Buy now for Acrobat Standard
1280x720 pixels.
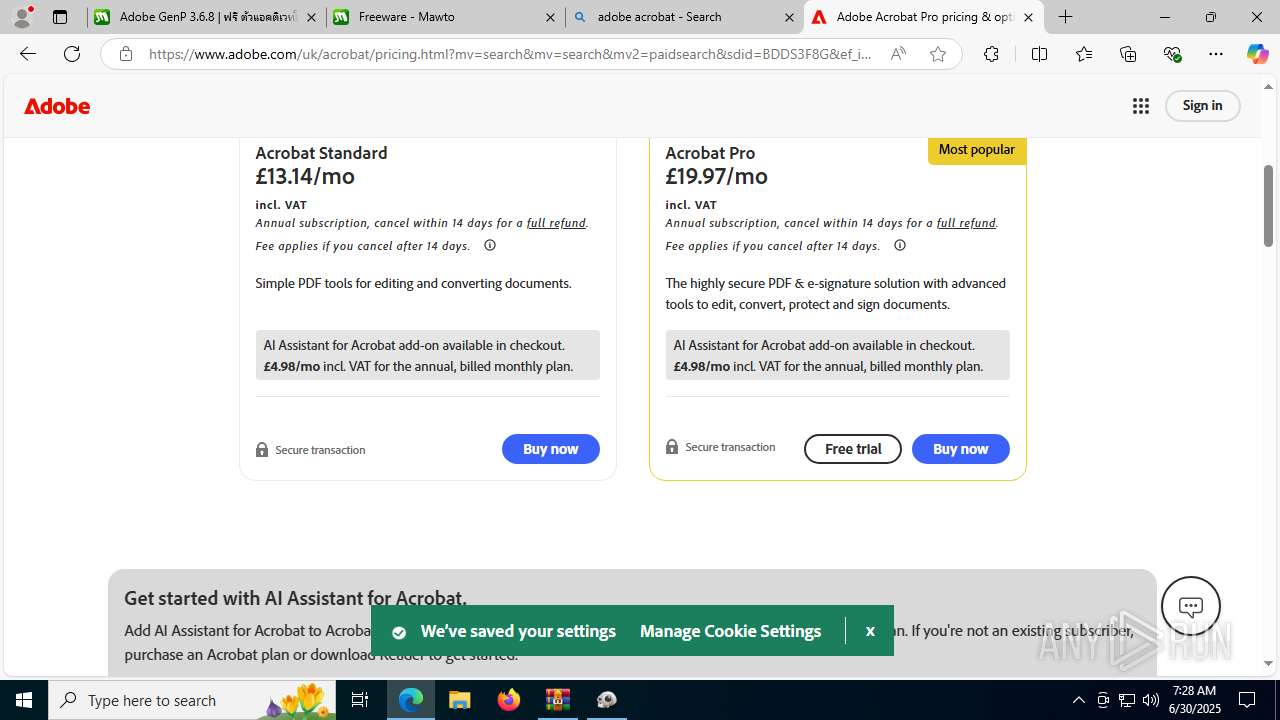pos(551,449)
